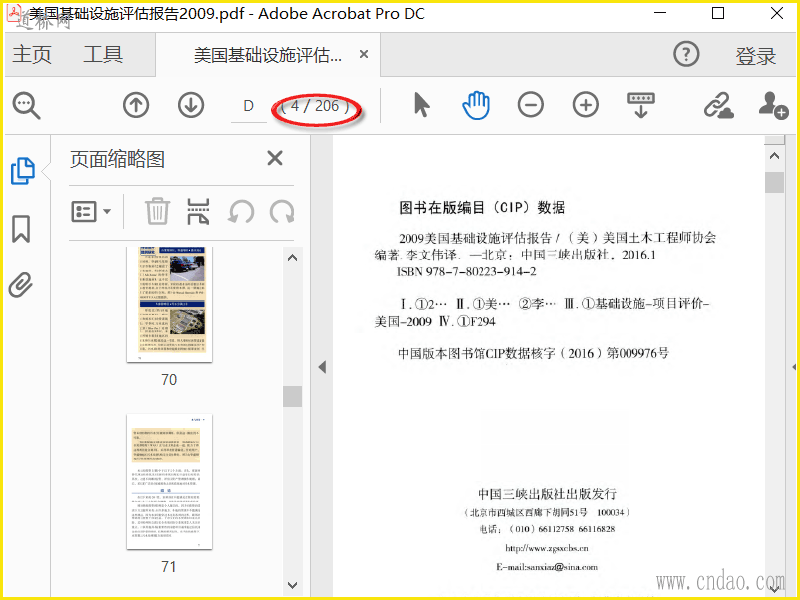This screenshot has width=800, height=600.
Task: Rotate page counterclockwise
Action: tap(240, 211)
